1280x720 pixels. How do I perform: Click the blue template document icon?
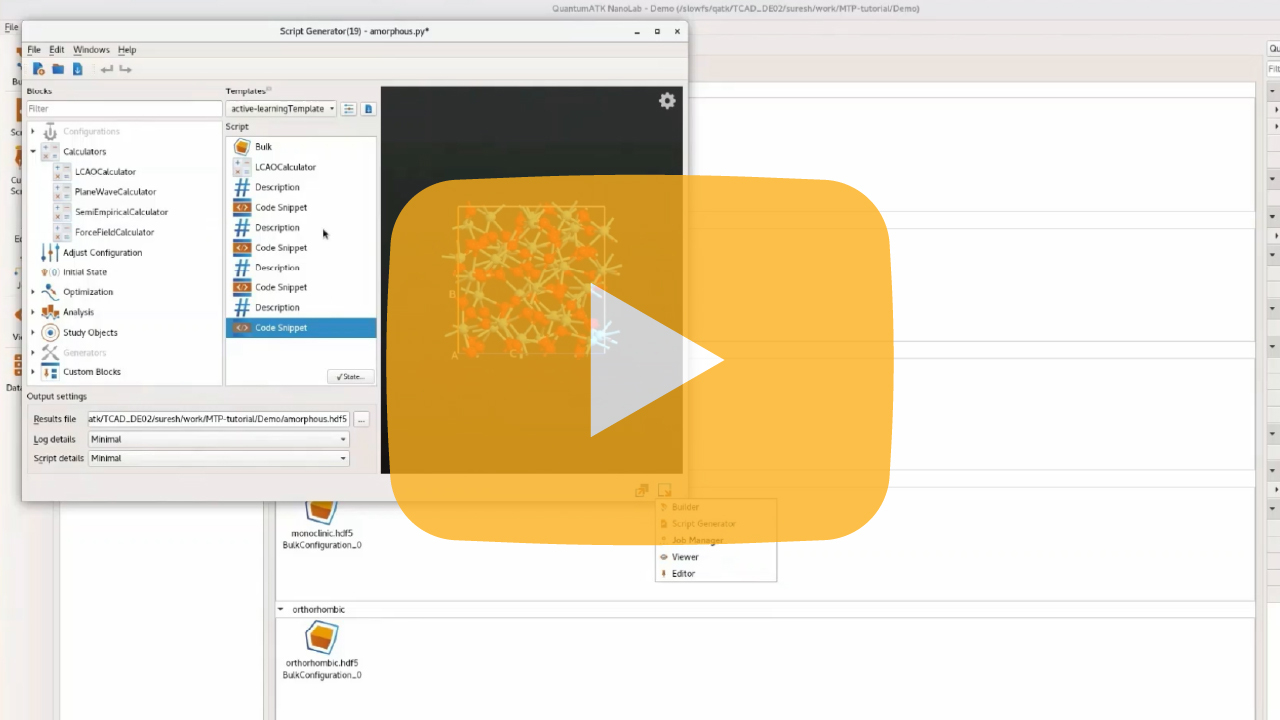[x=368, y=109]
